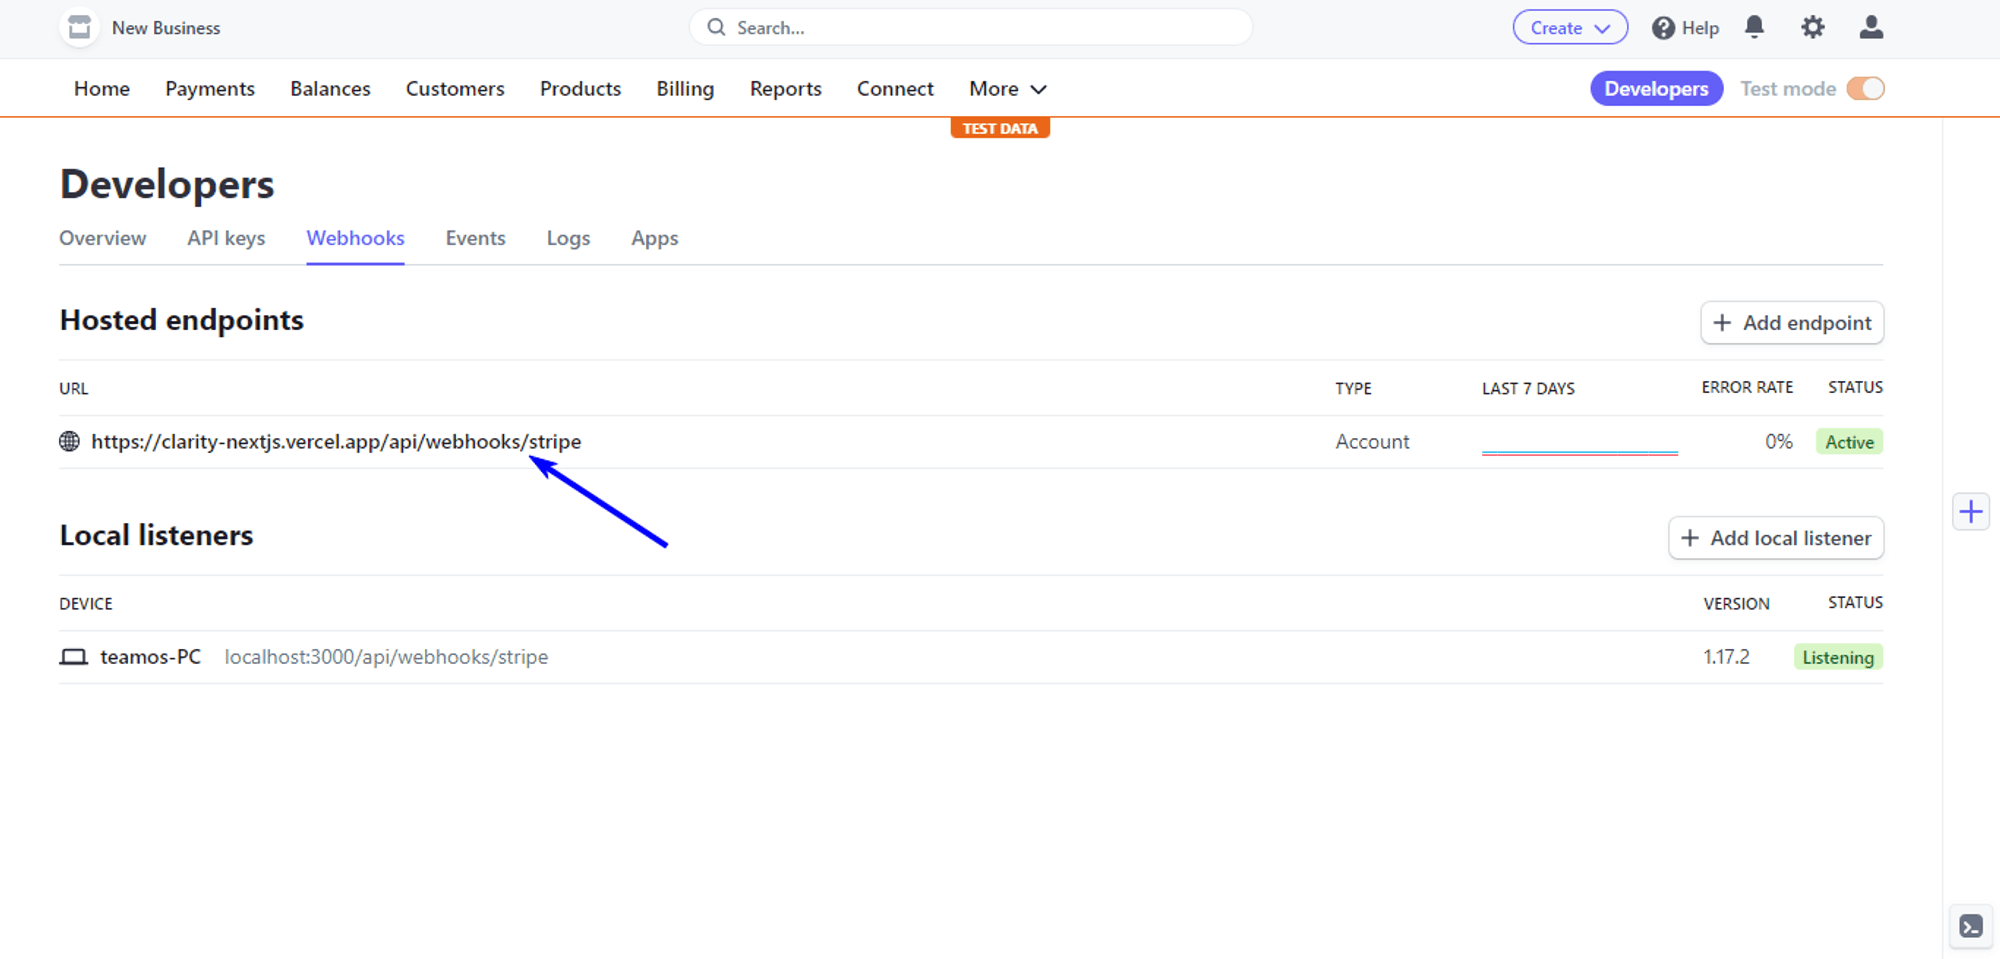Toggle the Test mode switch
The image size is (2000, 959).
1865,89
